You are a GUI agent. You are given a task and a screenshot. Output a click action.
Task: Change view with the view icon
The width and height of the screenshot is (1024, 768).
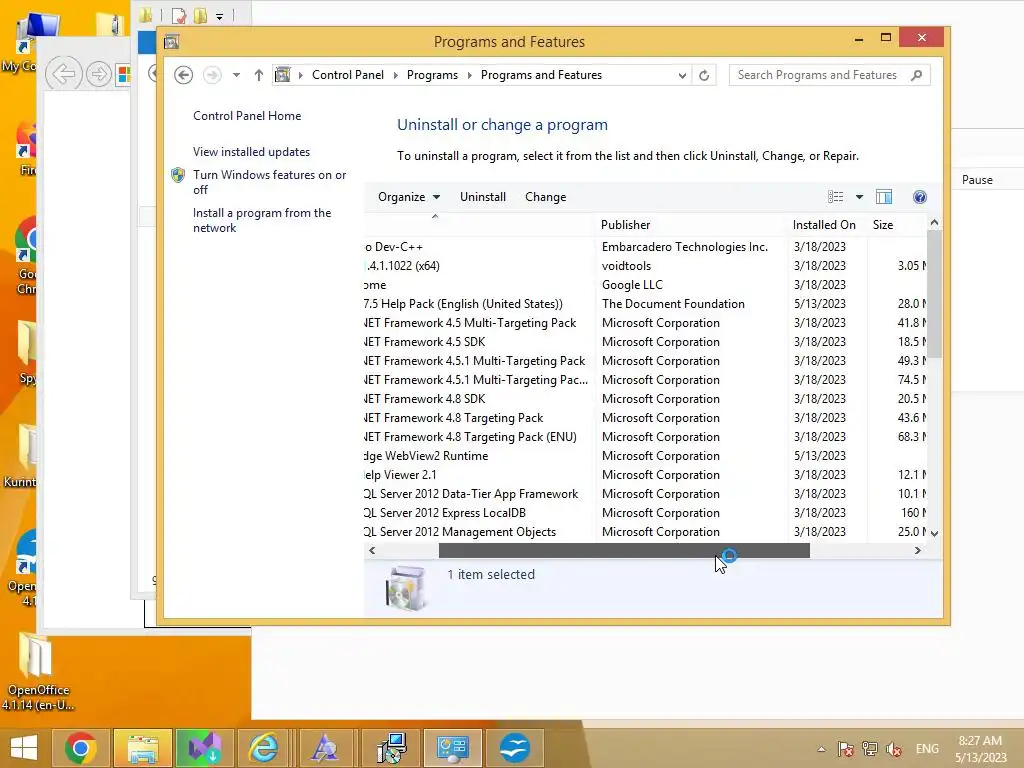(835, 197)
